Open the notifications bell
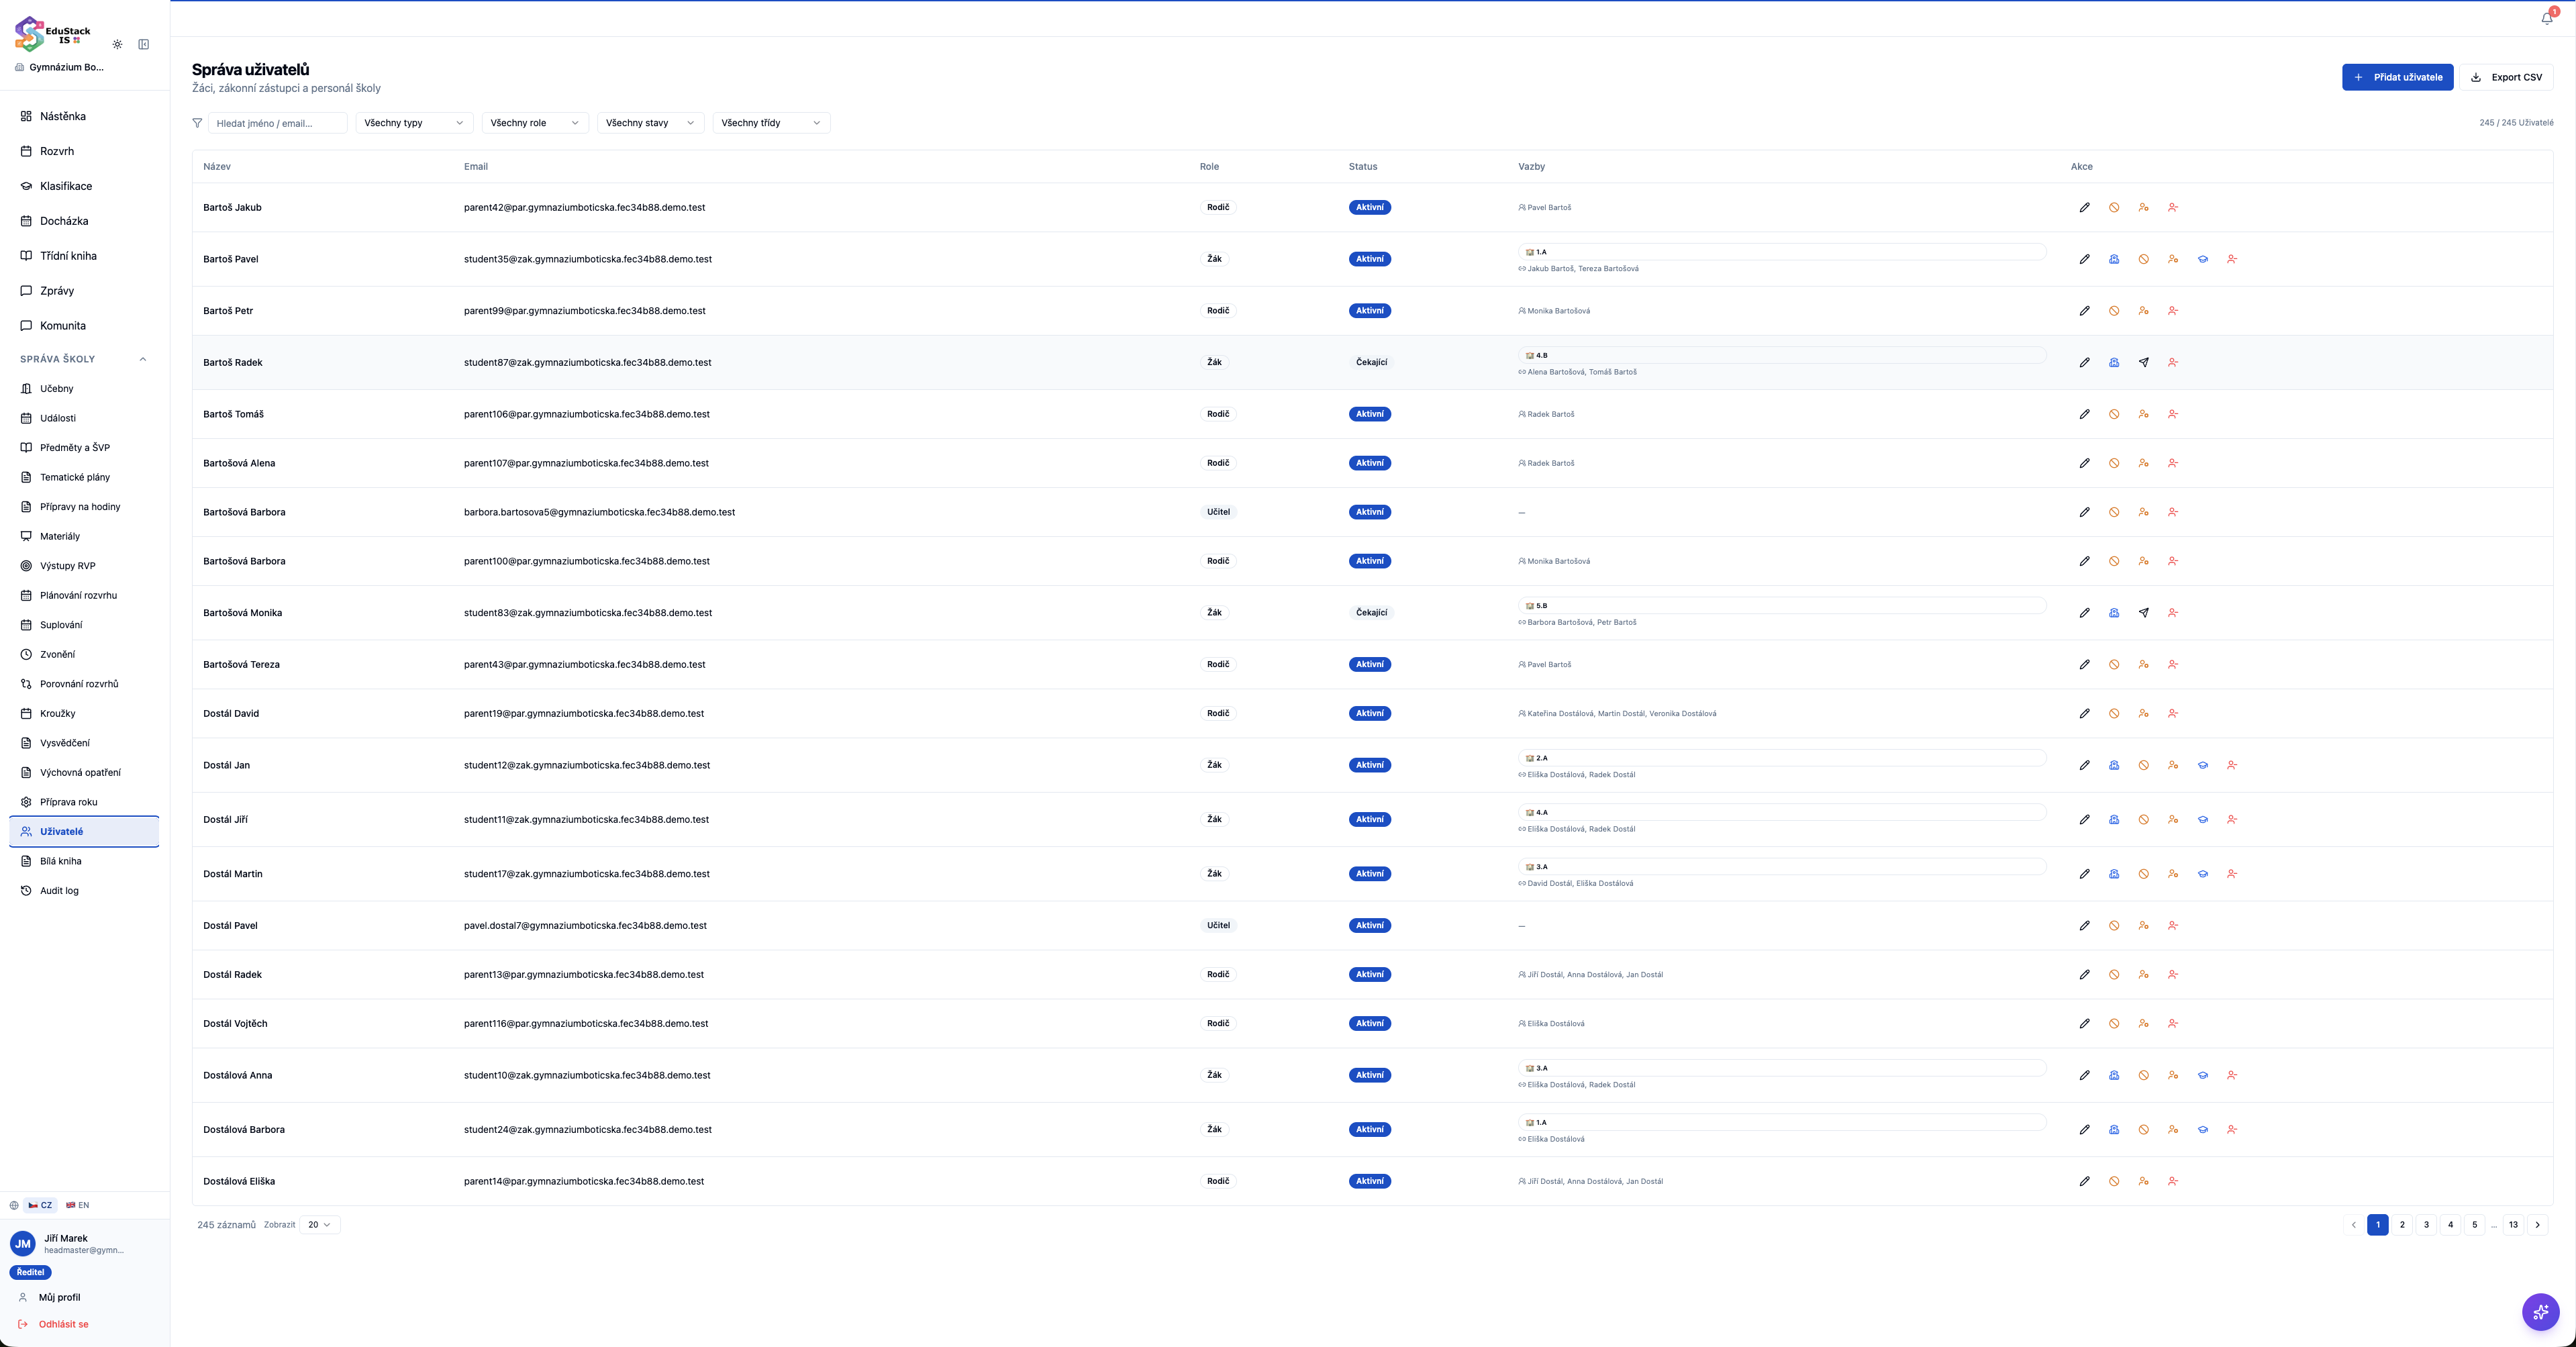The height and width of the screenshot is (1347, 2576). tap(2547, 18)
